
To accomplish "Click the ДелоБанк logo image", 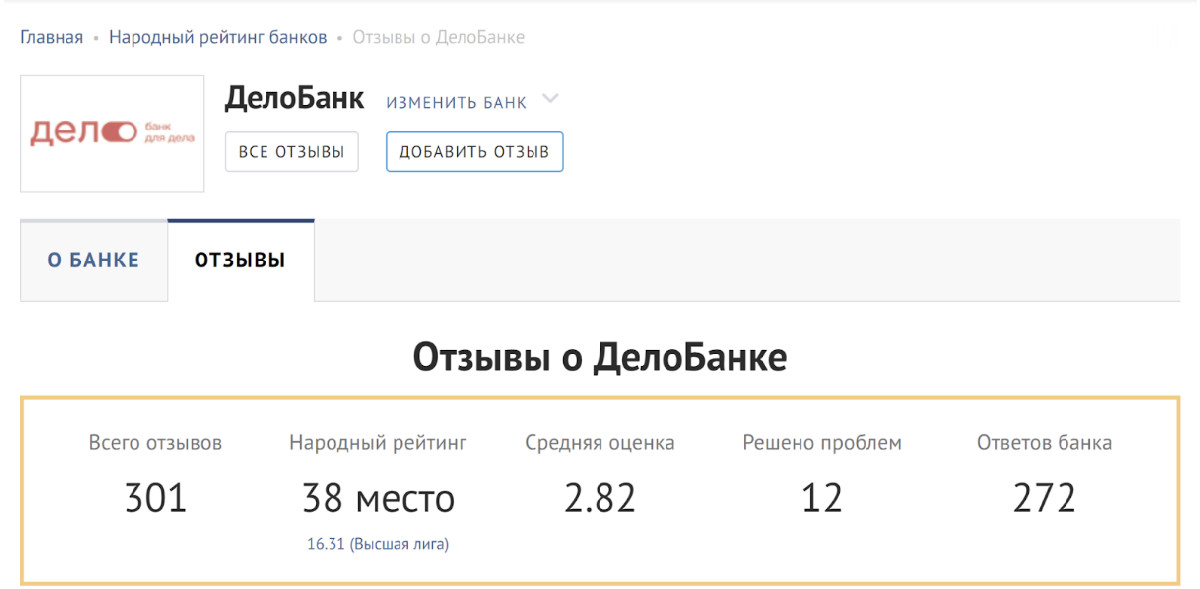I will point(112,133).
